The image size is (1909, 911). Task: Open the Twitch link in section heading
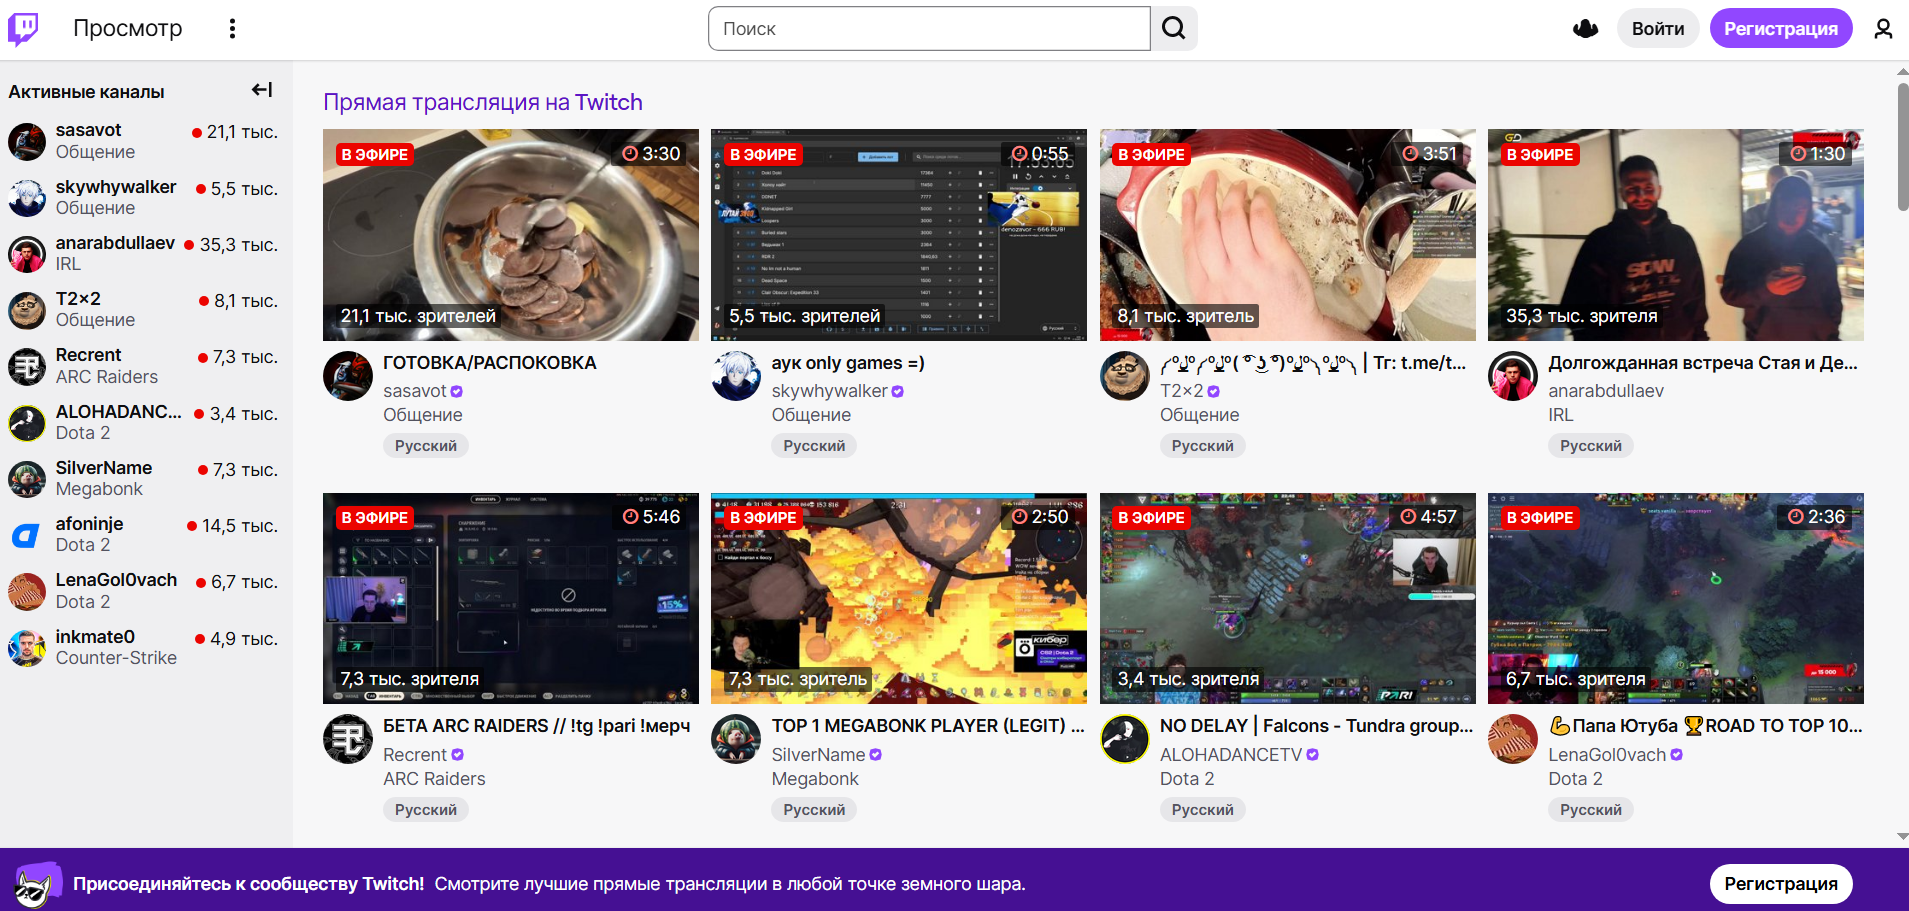click(608, 102)
